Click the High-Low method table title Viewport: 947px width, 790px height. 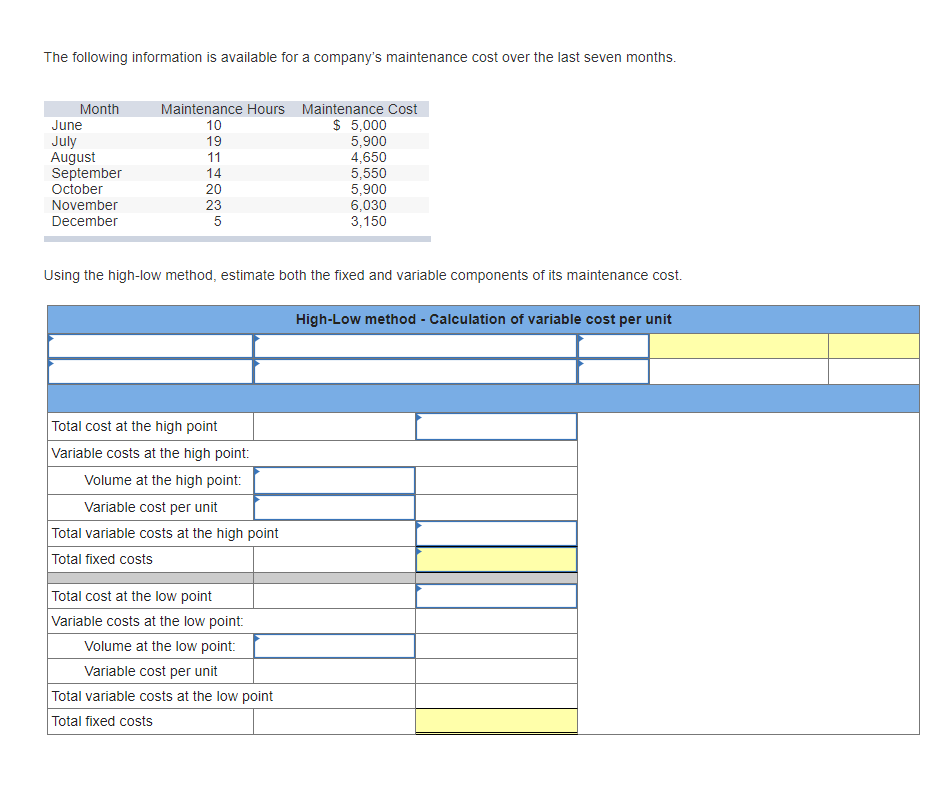coord(483,320)
